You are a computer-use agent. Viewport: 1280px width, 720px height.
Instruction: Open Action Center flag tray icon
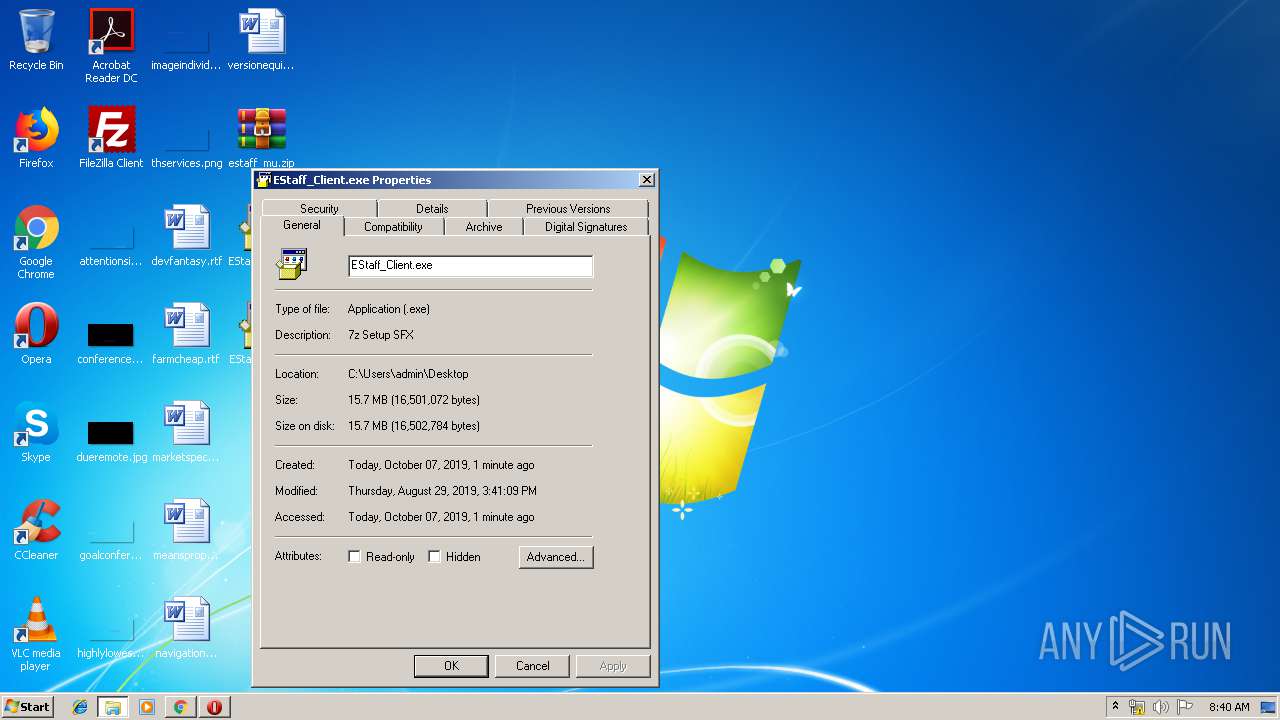point(1185,707)
